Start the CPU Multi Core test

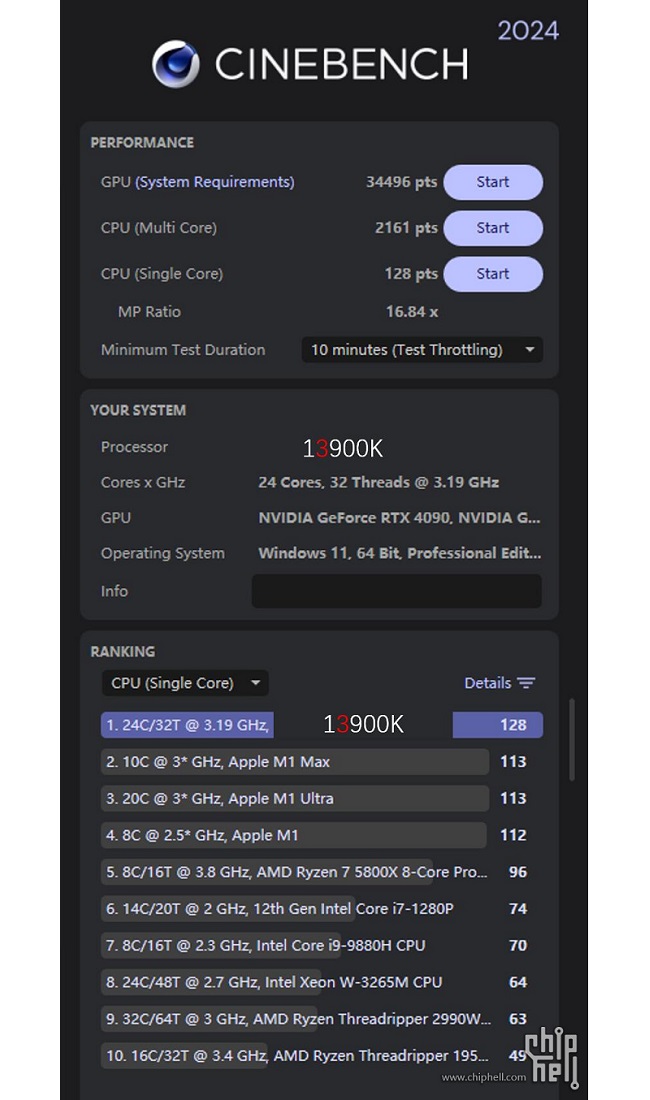tap(492, 228)
